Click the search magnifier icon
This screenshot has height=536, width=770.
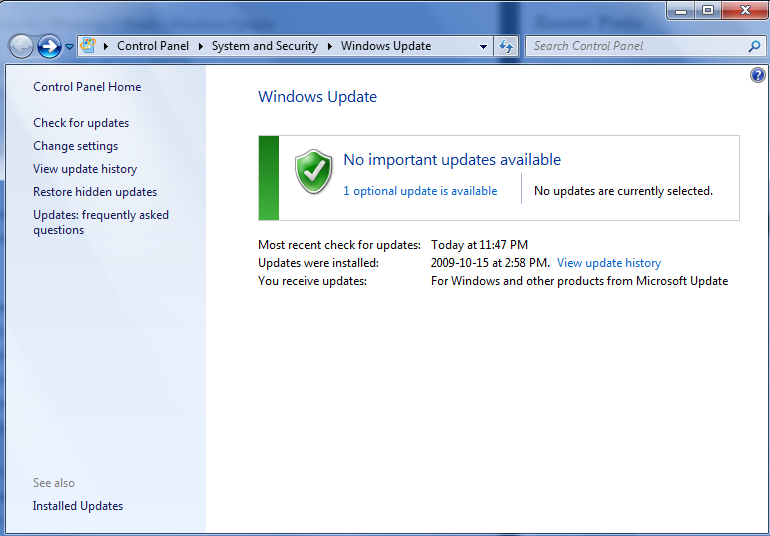pyautogui.click(x=754, y=46)
